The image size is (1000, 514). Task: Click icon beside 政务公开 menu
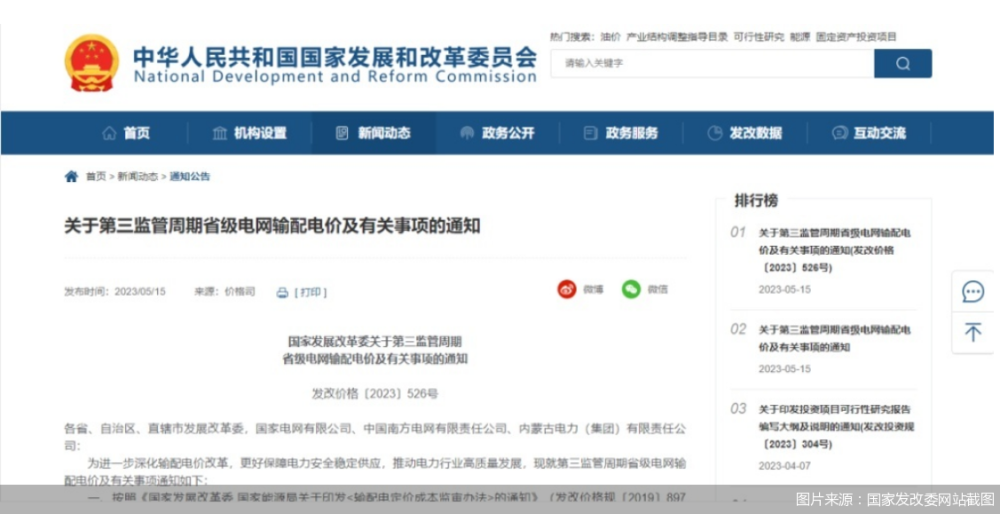click(x=467, y=133)
